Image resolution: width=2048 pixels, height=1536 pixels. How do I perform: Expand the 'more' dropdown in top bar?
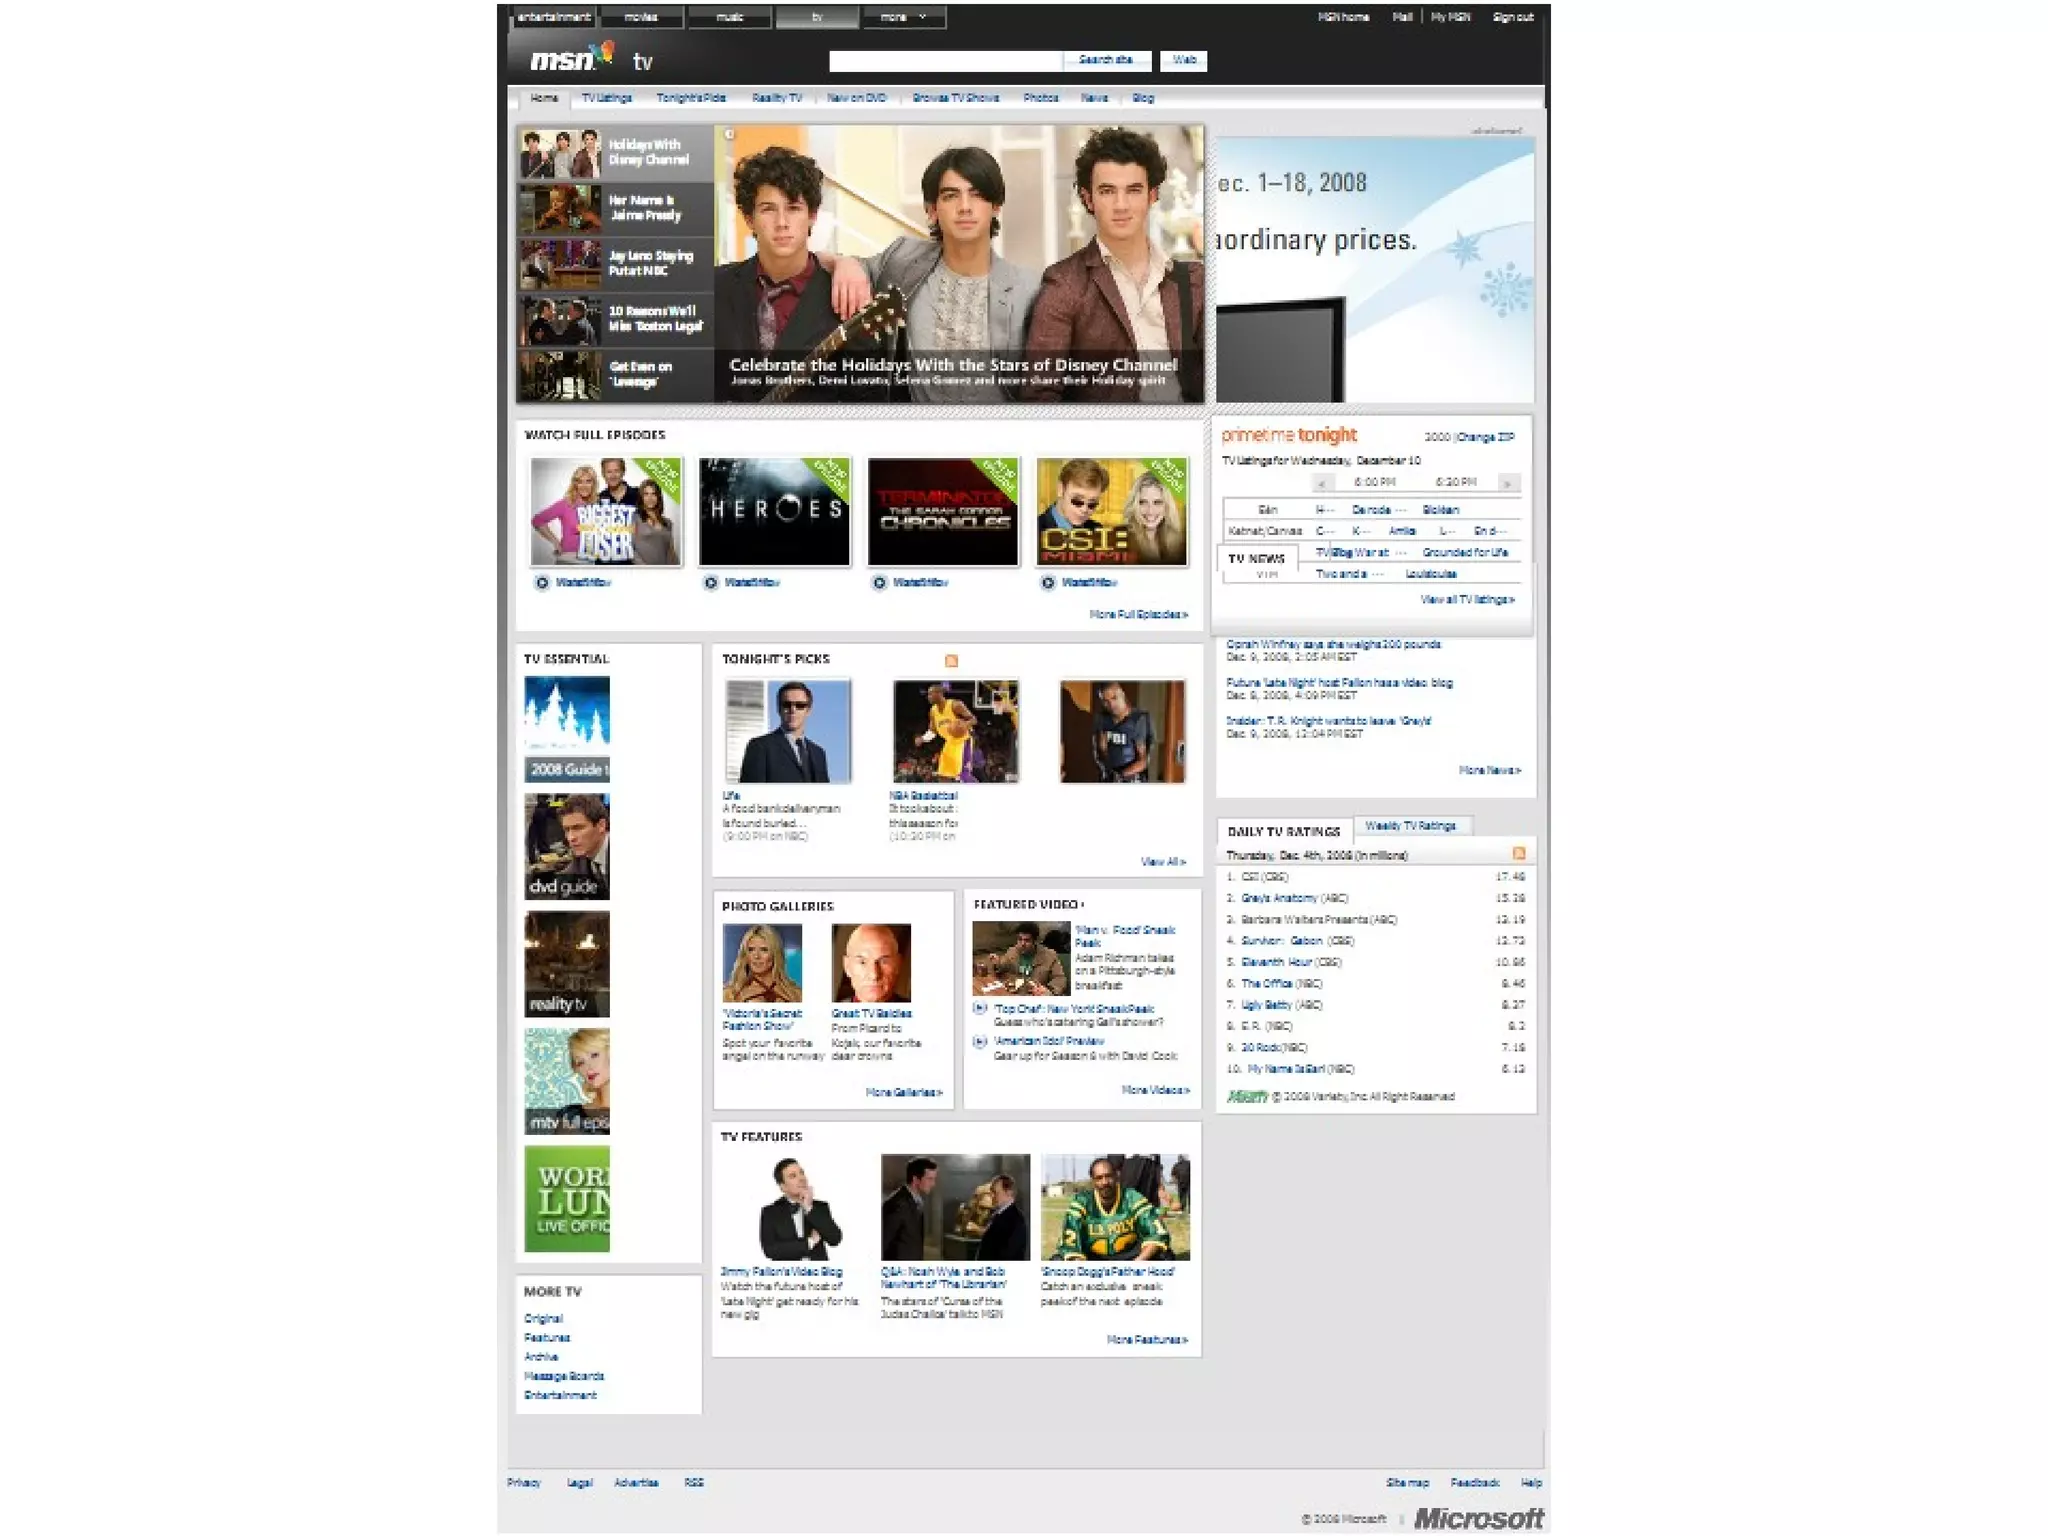[903, 17]
